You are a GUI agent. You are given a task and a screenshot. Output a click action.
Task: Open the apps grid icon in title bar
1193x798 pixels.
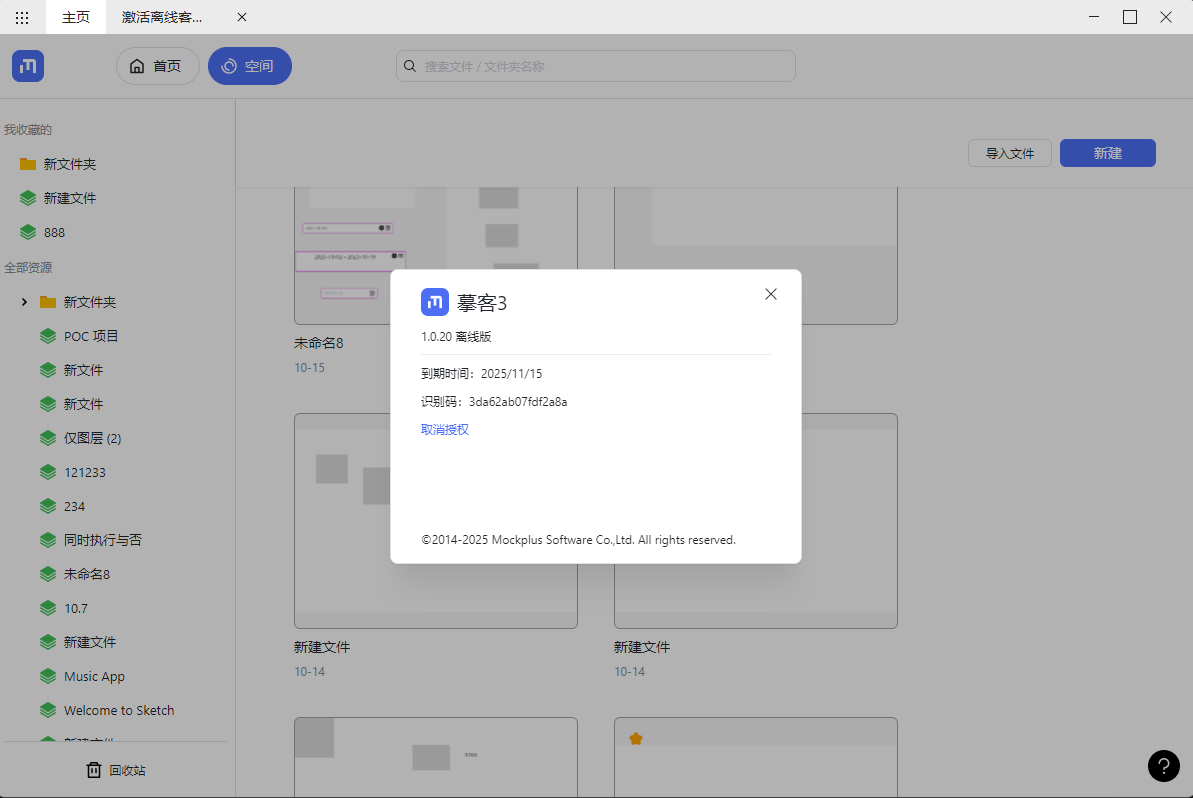click(22, 17)
